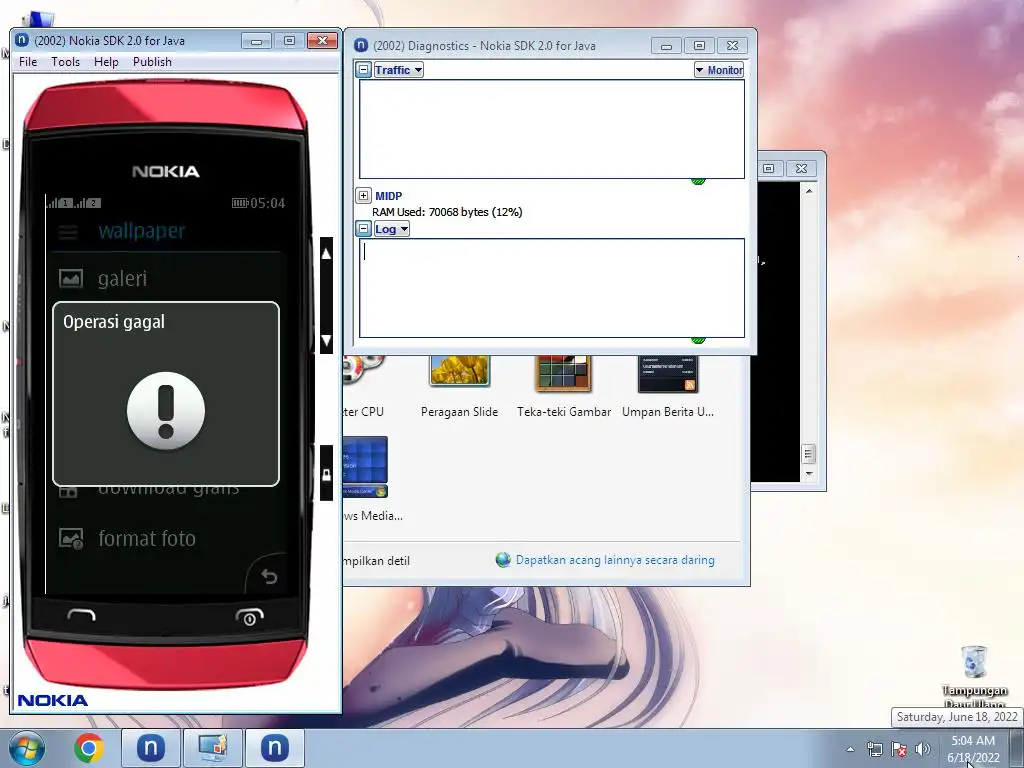
Task: Click inside the Traffic display area
Action: [x=552, y=129]
